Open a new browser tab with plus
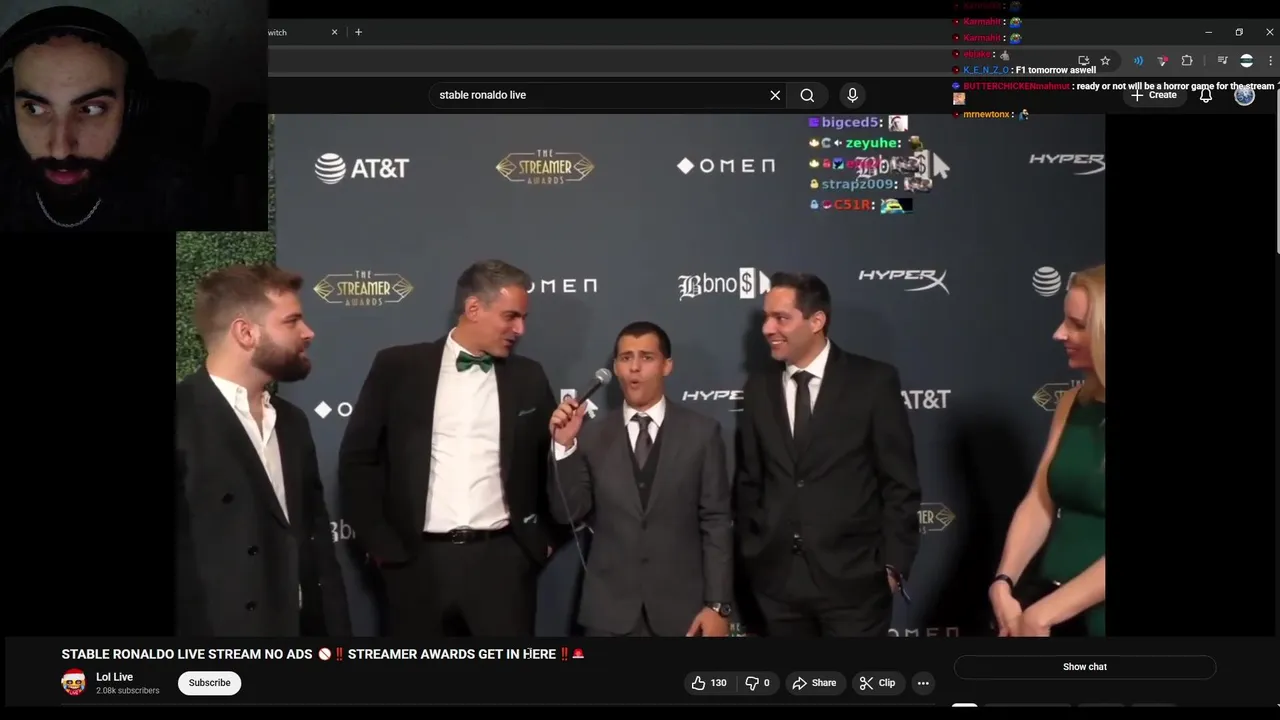 (x=359, y=32)
